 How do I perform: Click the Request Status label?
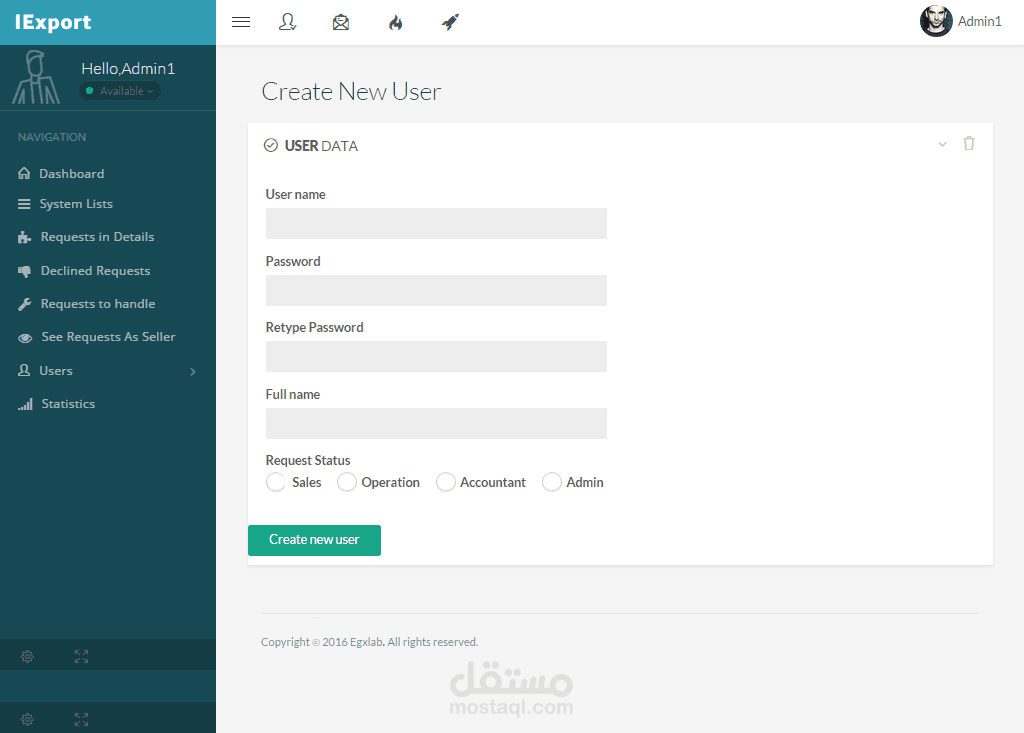point(308,461)
